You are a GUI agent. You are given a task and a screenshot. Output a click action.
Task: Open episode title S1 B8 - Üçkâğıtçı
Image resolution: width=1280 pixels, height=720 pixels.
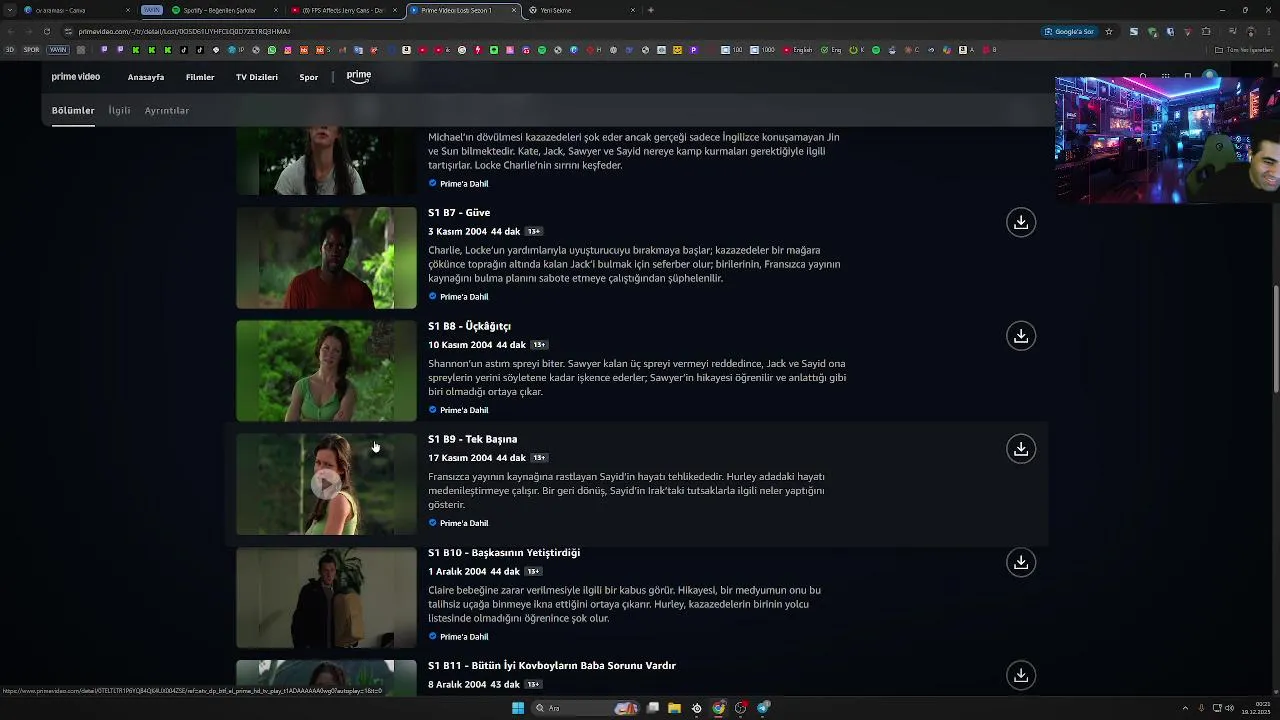469,326
